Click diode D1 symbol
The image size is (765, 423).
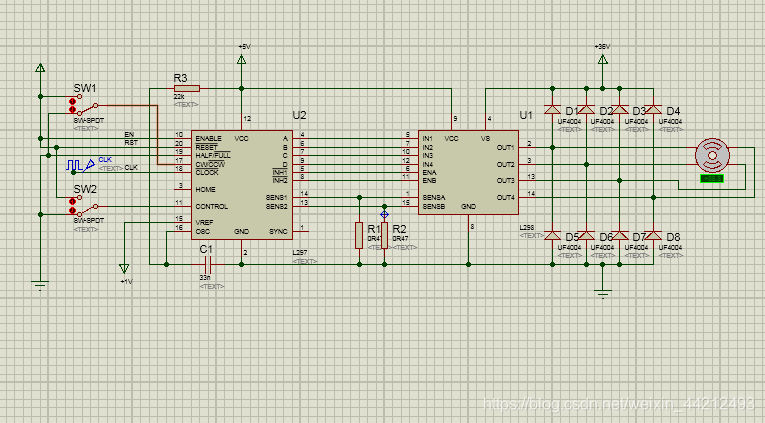pos(552,110)
